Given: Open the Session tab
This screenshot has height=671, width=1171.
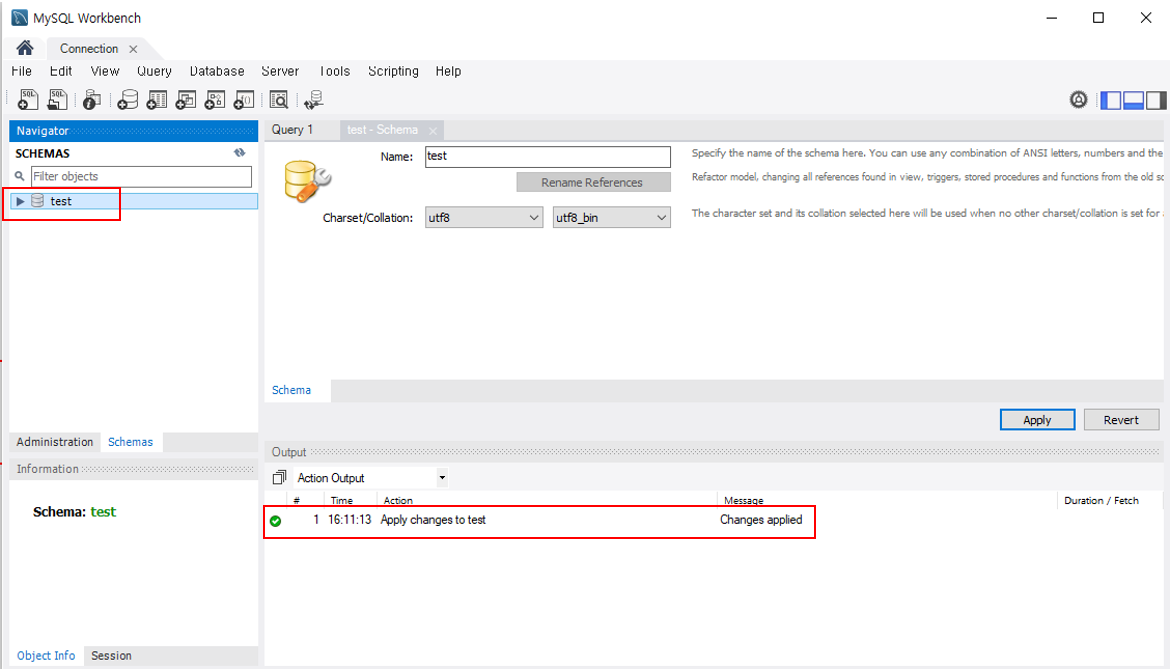Looking at the screenshot, I should point(111,655).
